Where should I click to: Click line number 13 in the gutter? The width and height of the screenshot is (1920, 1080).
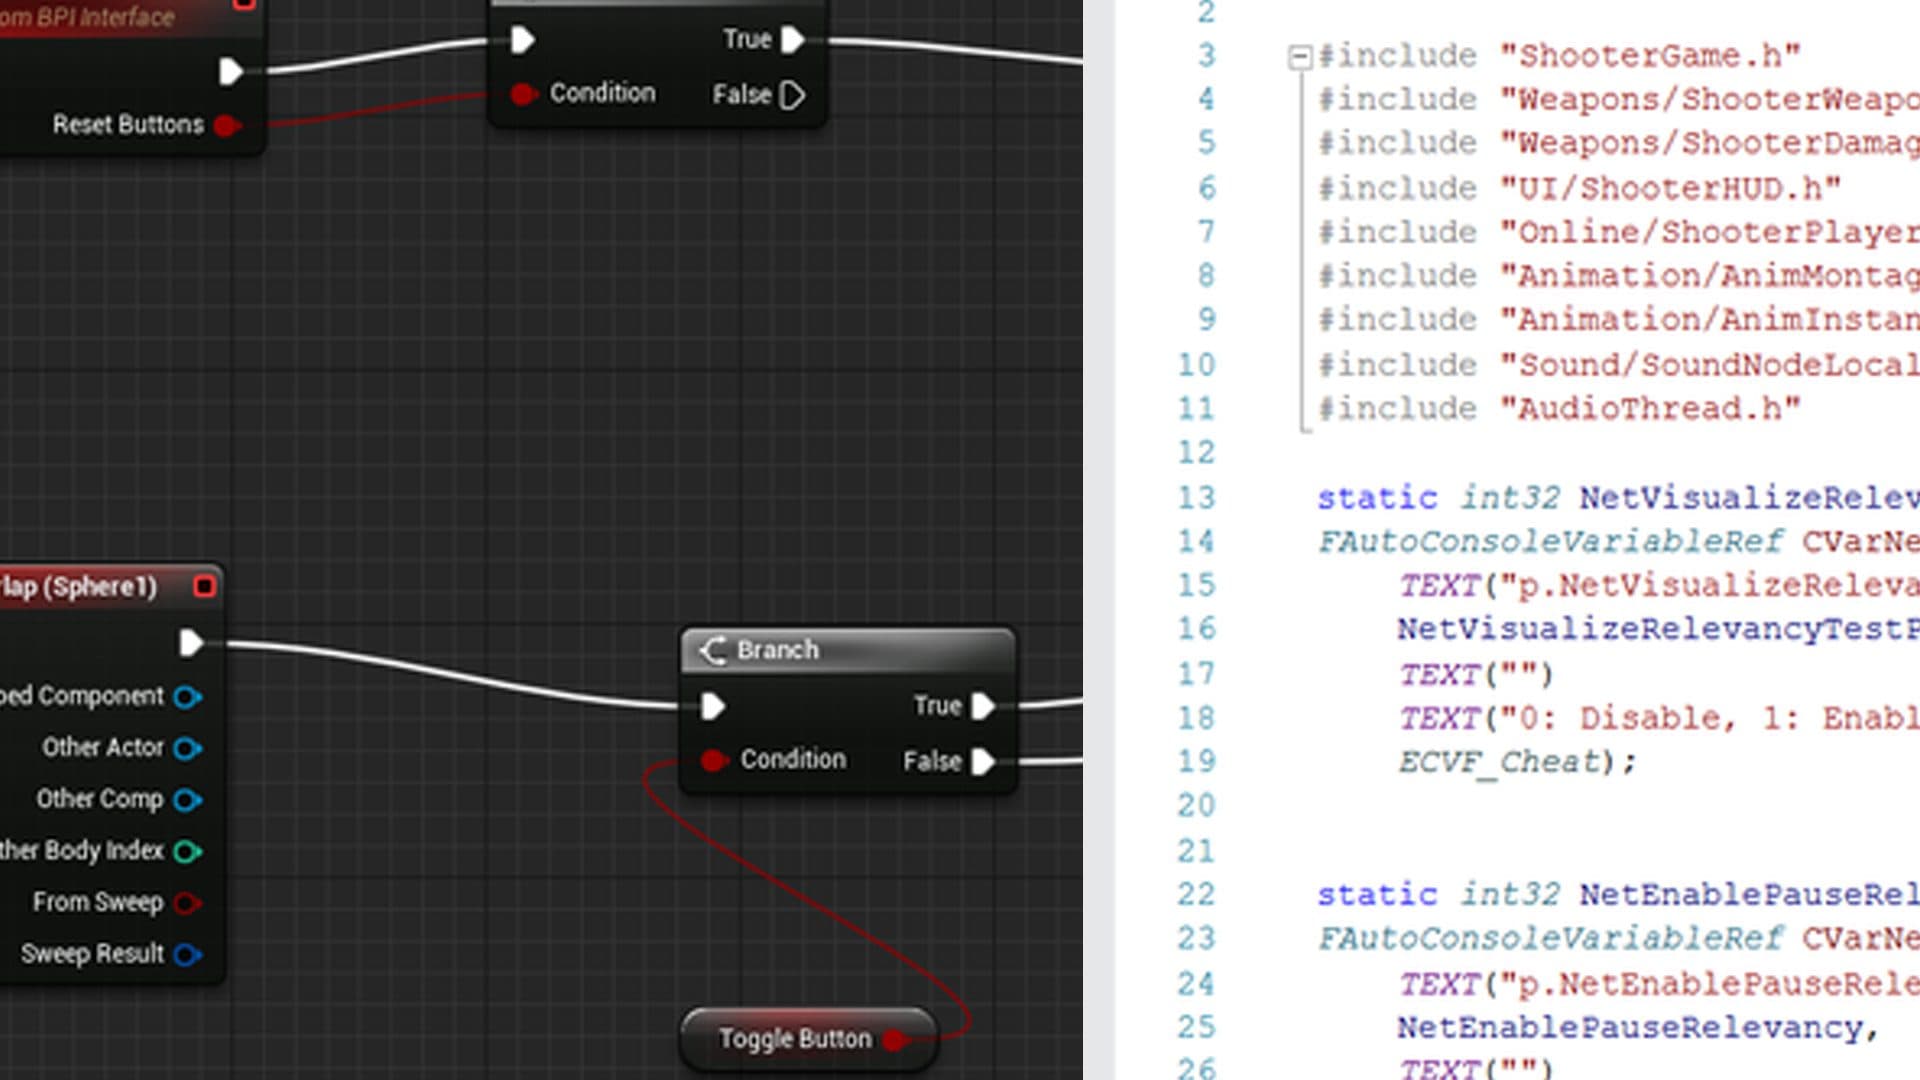pos(1196,498)
